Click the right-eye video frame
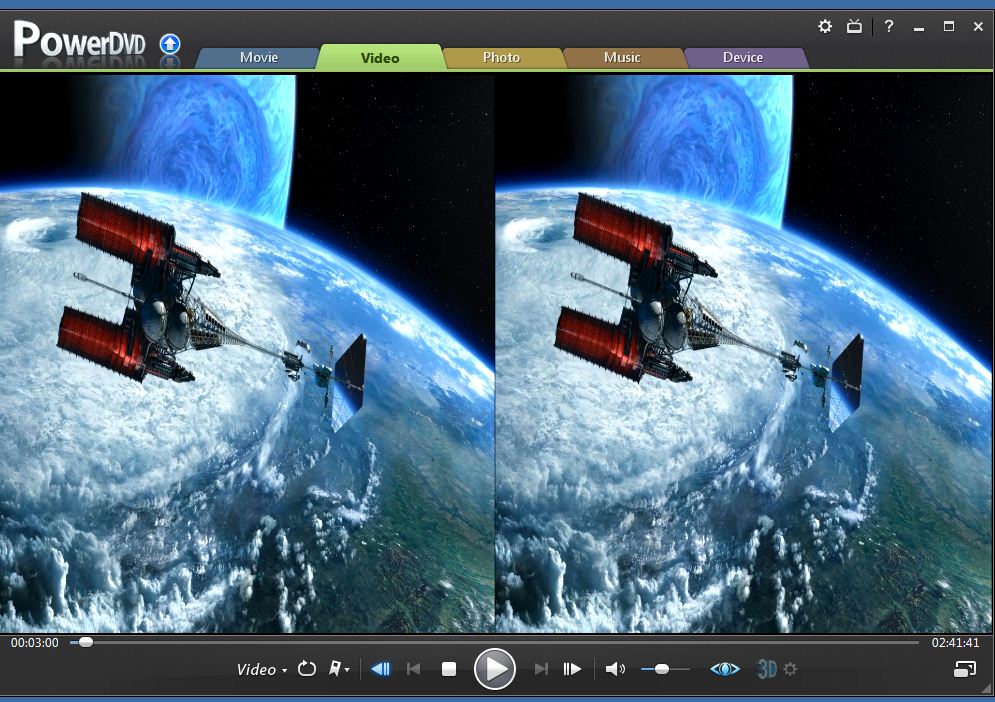 744,354
